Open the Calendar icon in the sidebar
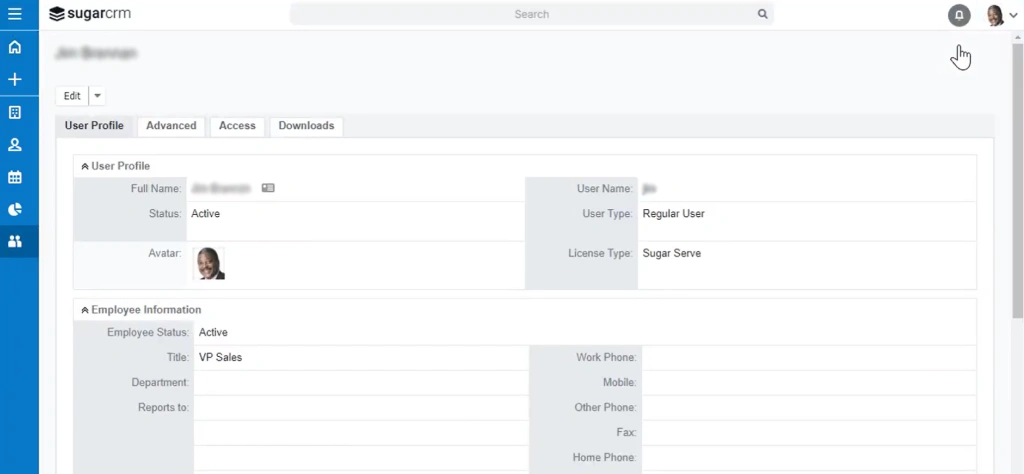This screenshot has height=474, width=1024. [x=14, y=177]
